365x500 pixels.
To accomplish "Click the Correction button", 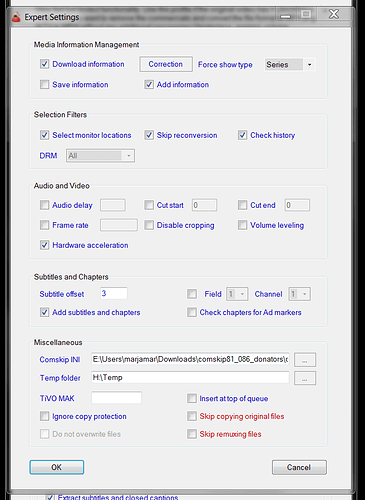I will click(166, 64).
